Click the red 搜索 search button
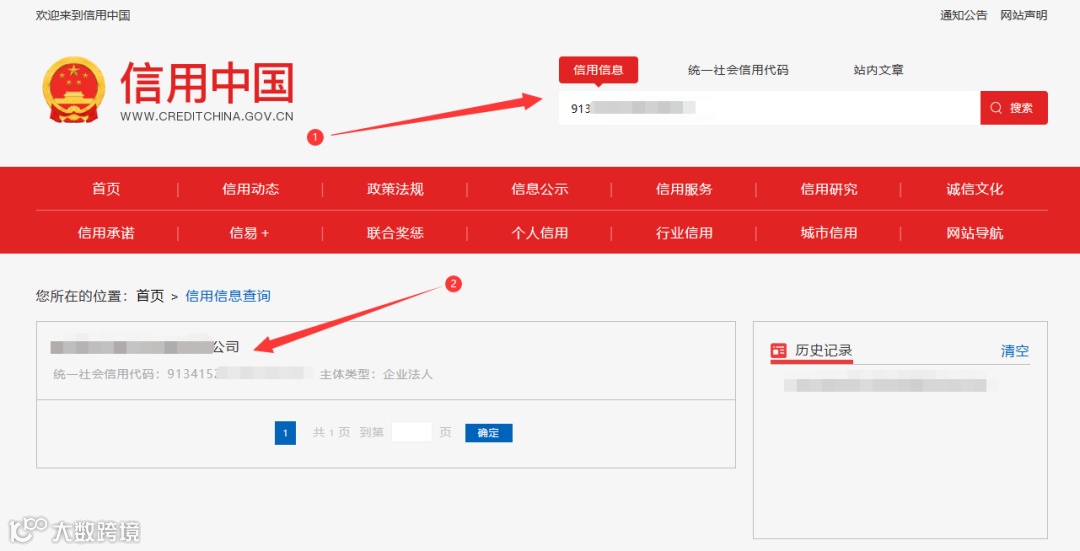This screenshot has width=1080, height=551. (x=1013, y=108)
